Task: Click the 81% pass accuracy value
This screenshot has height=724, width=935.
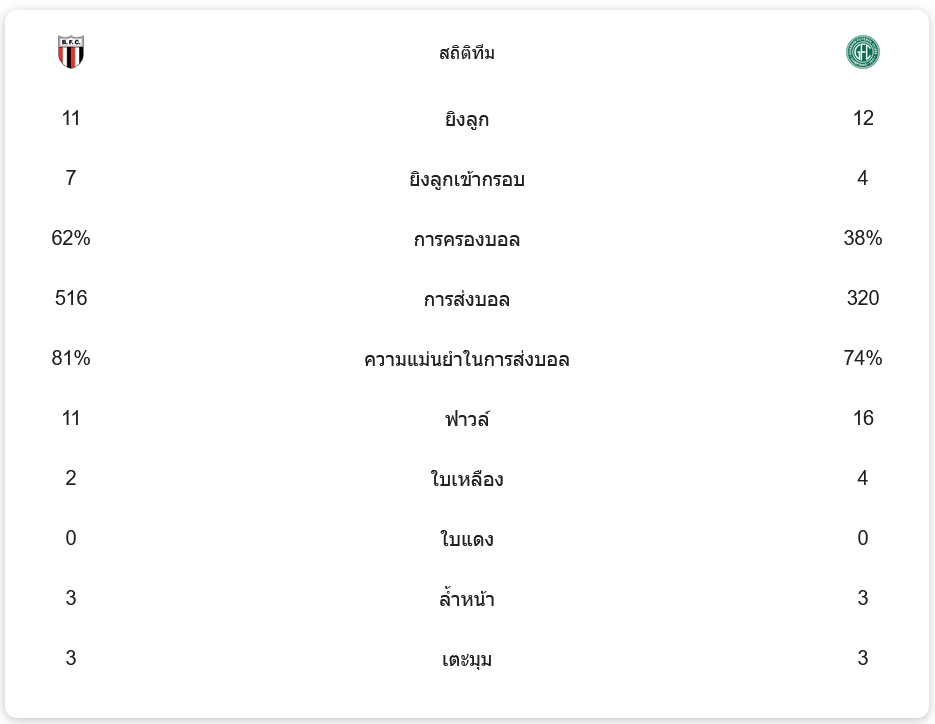Action: click(x=71, y=358)
